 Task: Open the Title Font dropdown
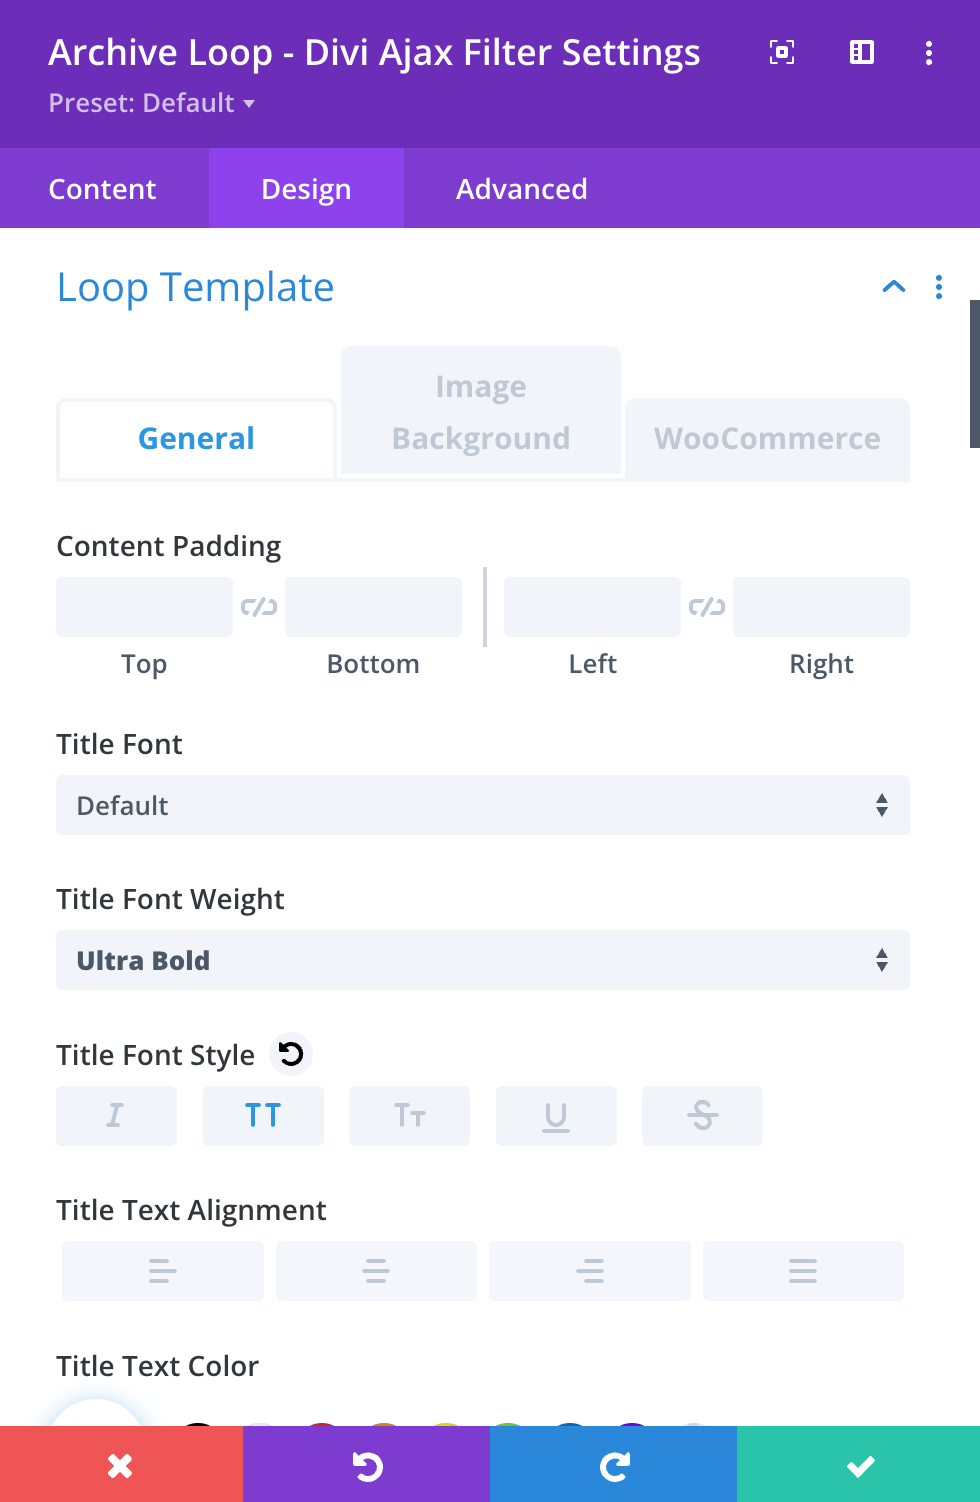coord(482,806)
